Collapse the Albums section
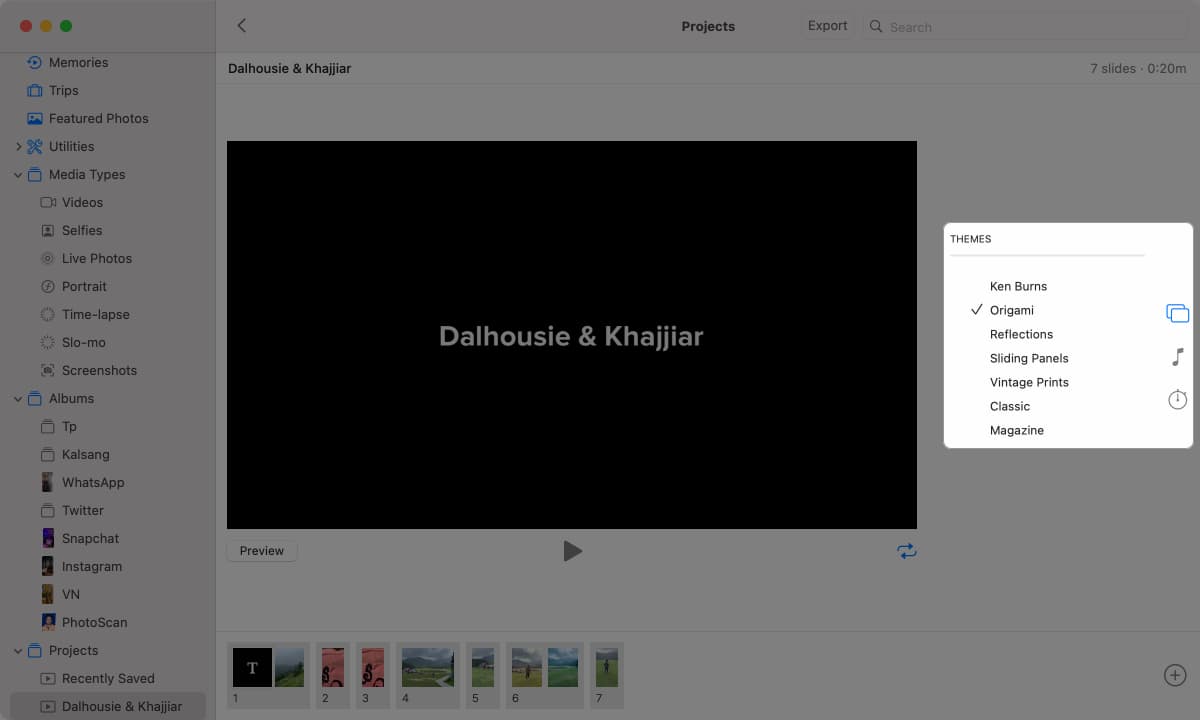This screenshot has height=720, width=1200. click(x=18, y=398)
